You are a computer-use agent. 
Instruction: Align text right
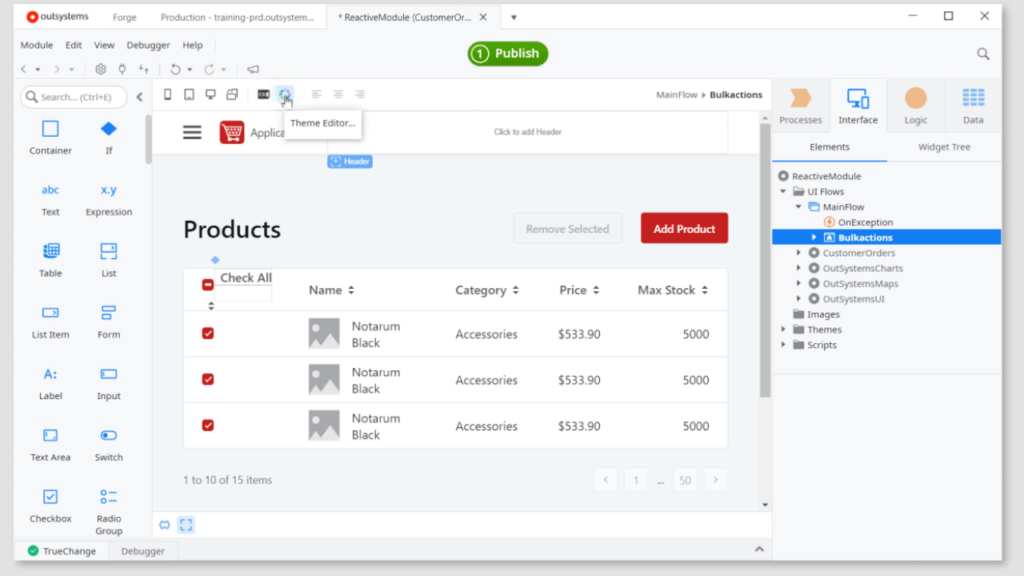tap(360, 95)
